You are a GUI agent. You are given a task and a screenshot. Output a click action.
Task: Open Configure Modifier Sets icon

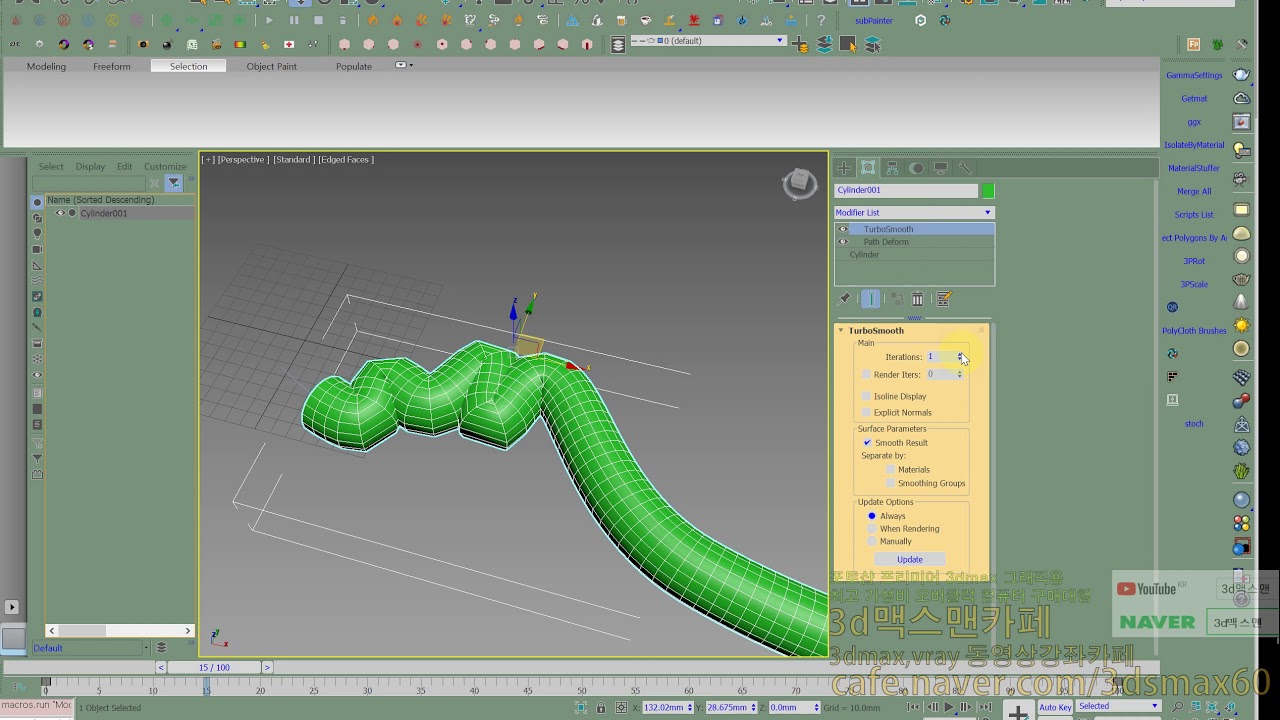945,299
